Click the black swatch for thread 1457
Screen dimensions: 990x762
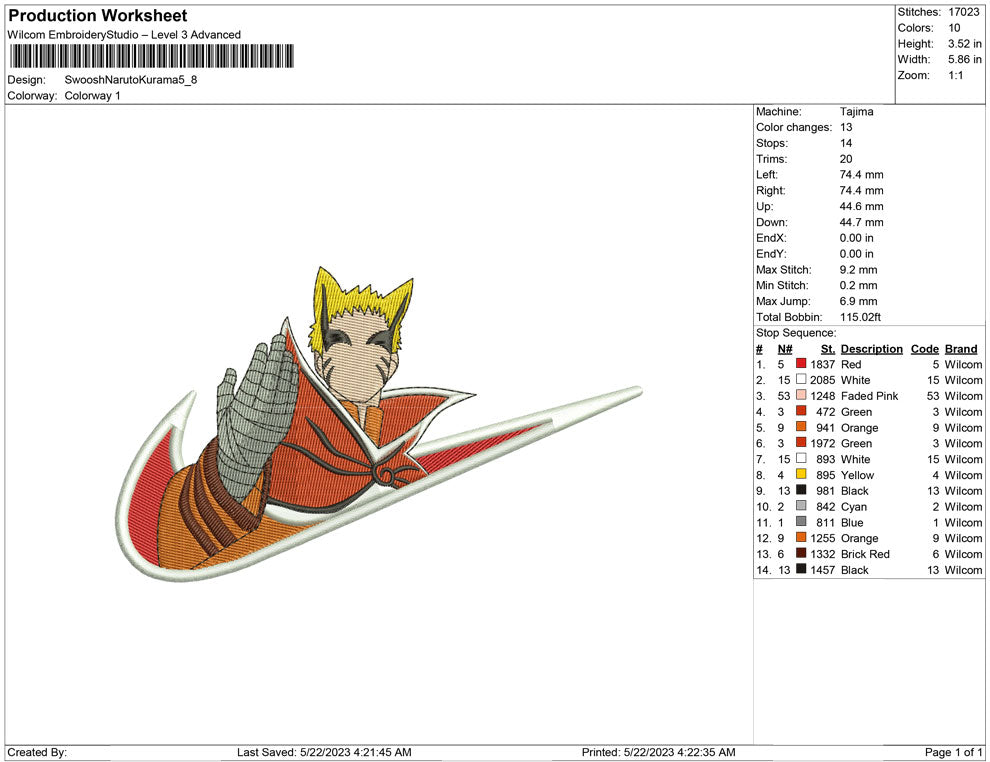click(801, 569)
